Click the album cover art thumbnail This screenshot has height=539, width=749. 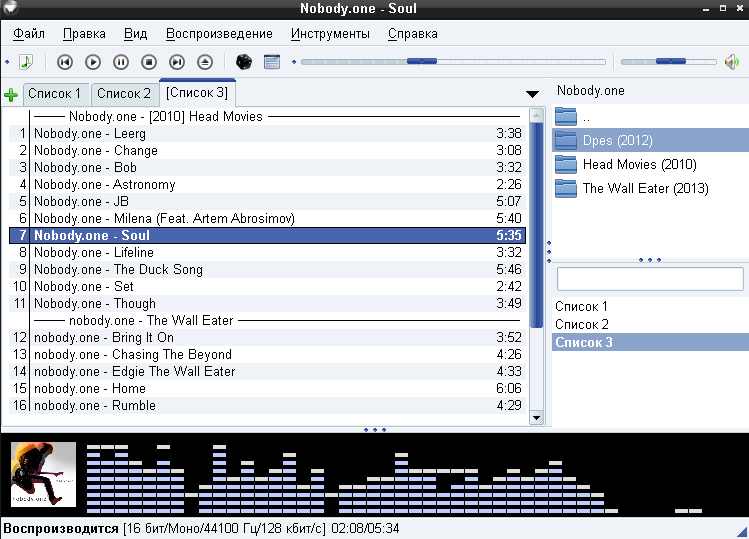click(43, 474)
